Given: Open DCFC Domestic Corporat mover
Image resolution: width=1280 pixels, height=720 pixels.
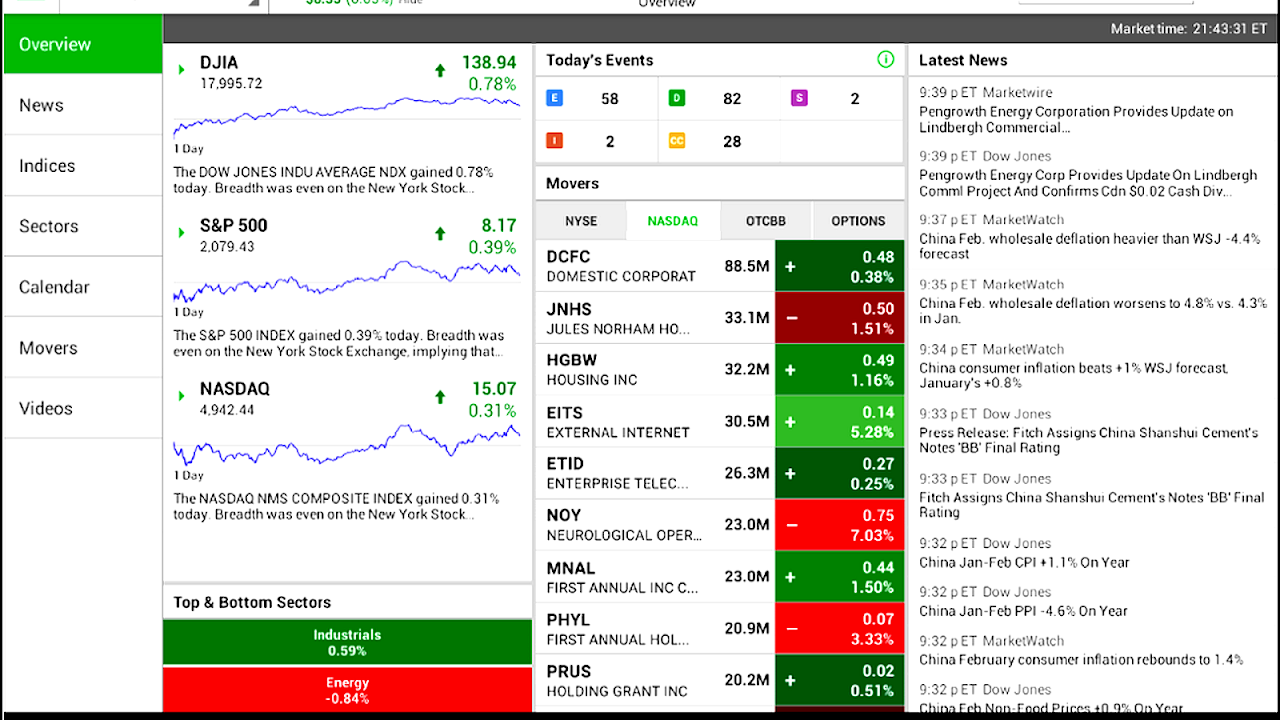Looking at the screenshot, I should coord(719,266).
